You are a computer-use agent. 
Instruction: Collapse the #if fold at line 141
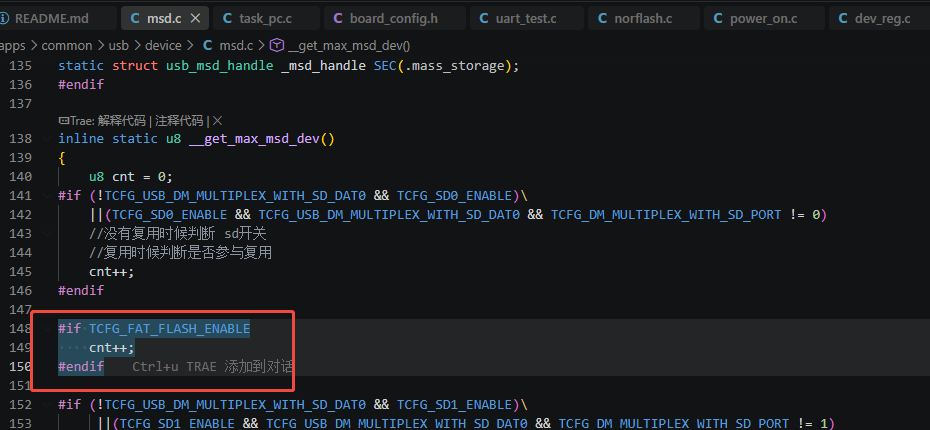(47, 196)
